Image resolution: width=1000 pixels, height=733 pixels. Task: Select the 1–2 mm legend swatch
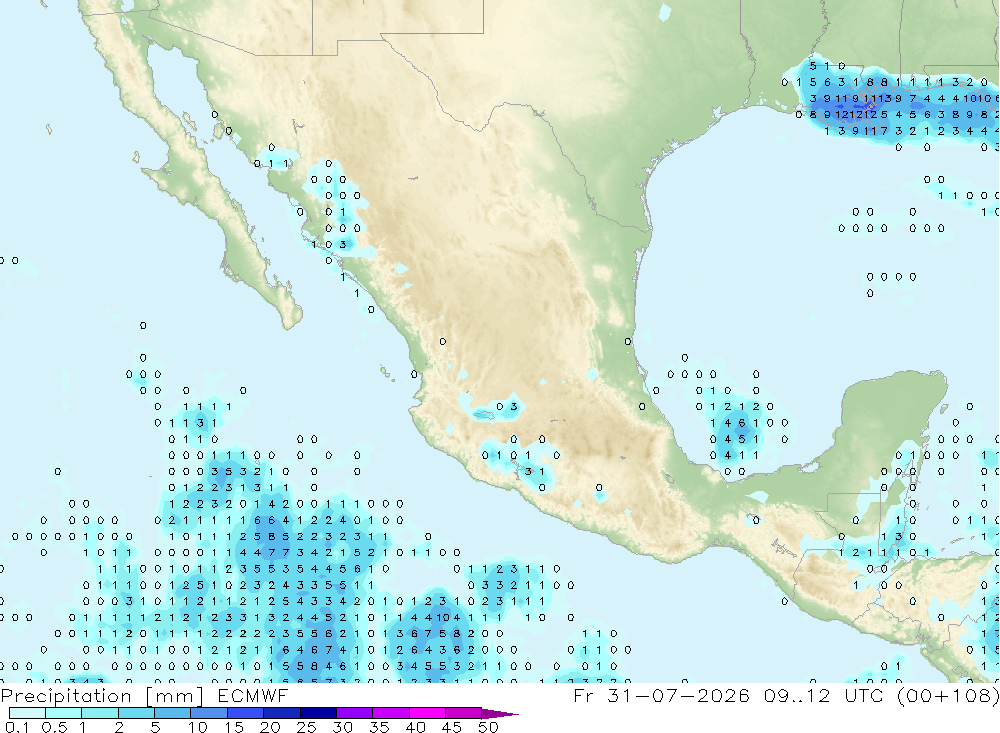point(100,713)
